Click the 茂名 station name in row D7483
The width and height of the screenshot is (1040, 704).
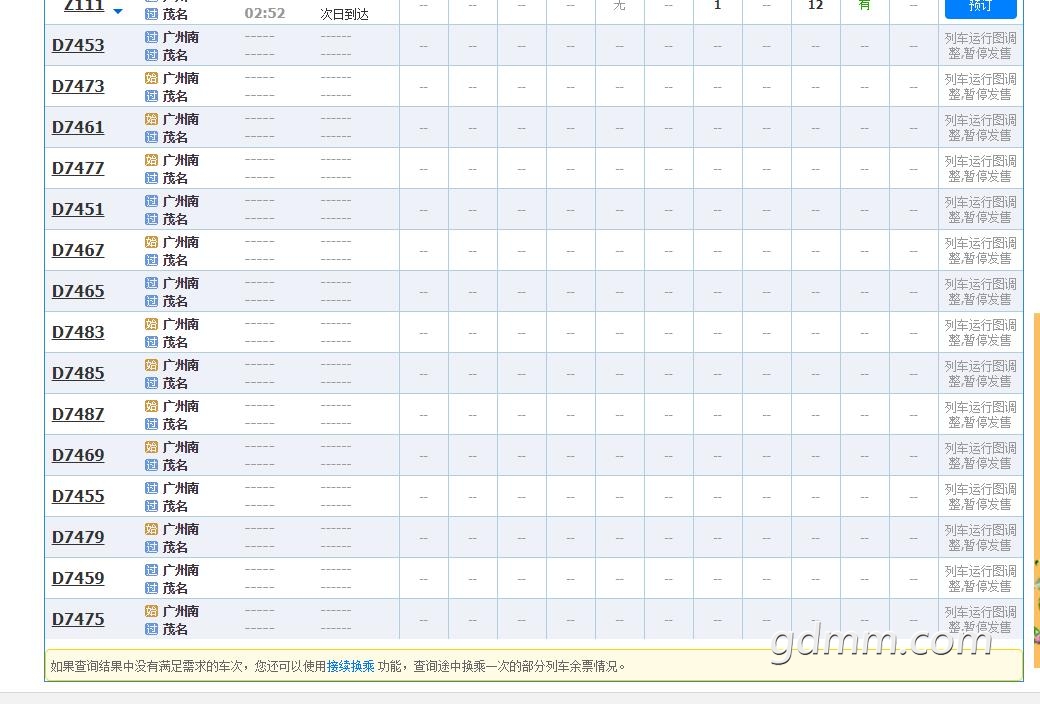point(175,342)
